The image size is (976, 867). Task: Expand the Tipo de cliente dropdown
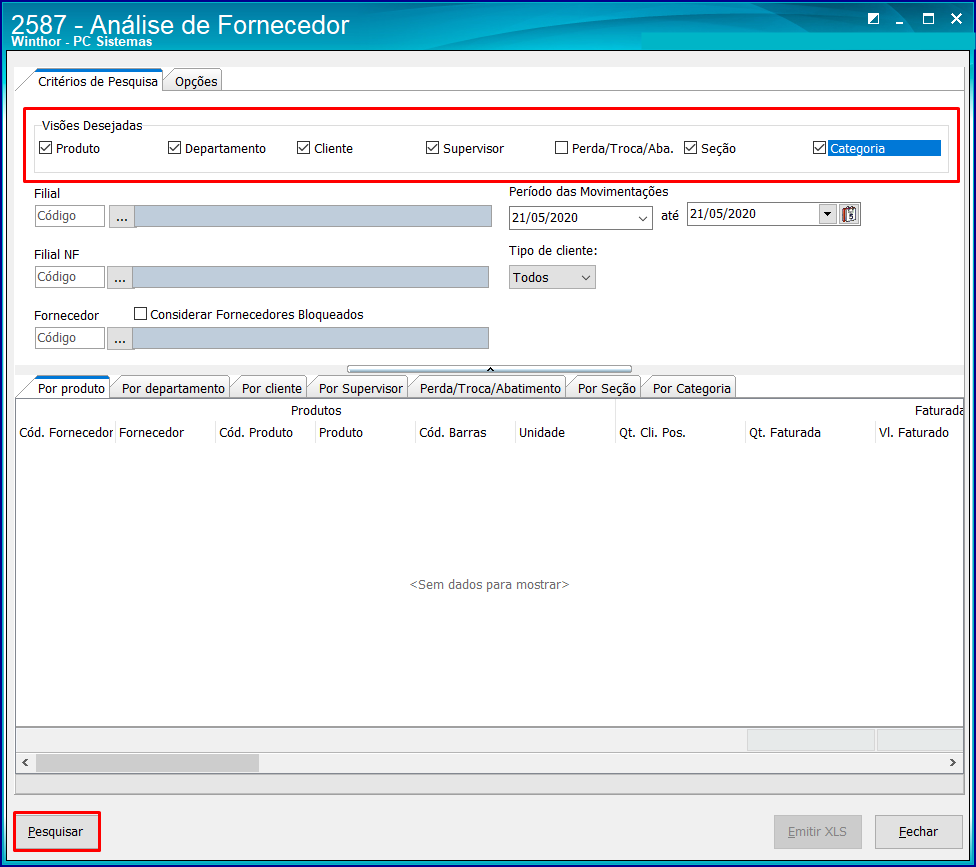pos(585,278)
